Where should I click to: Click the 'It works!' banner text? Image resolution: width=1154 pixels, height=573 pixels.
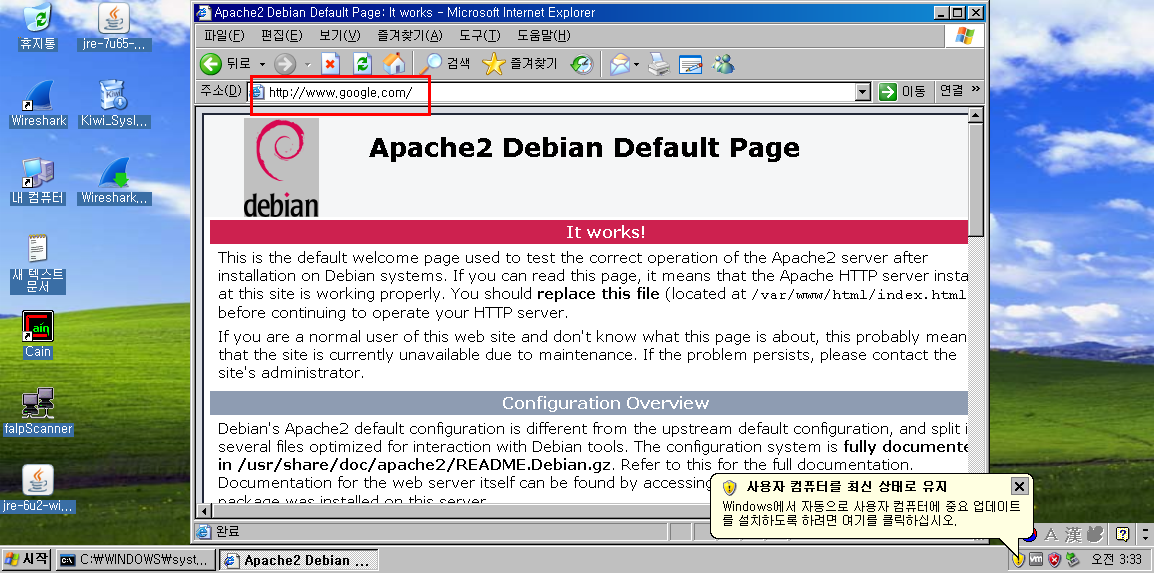coord(605,232)
